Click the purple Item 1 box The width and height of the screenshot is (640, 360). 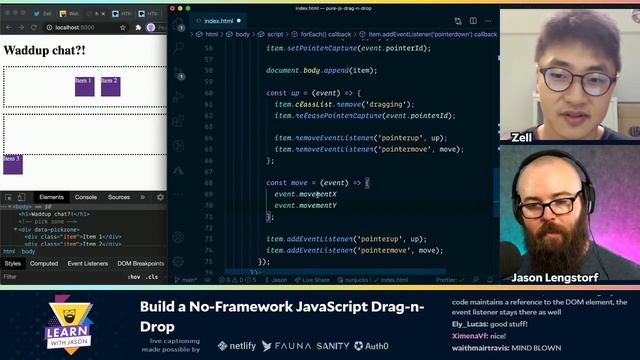(x=84, y=87)
